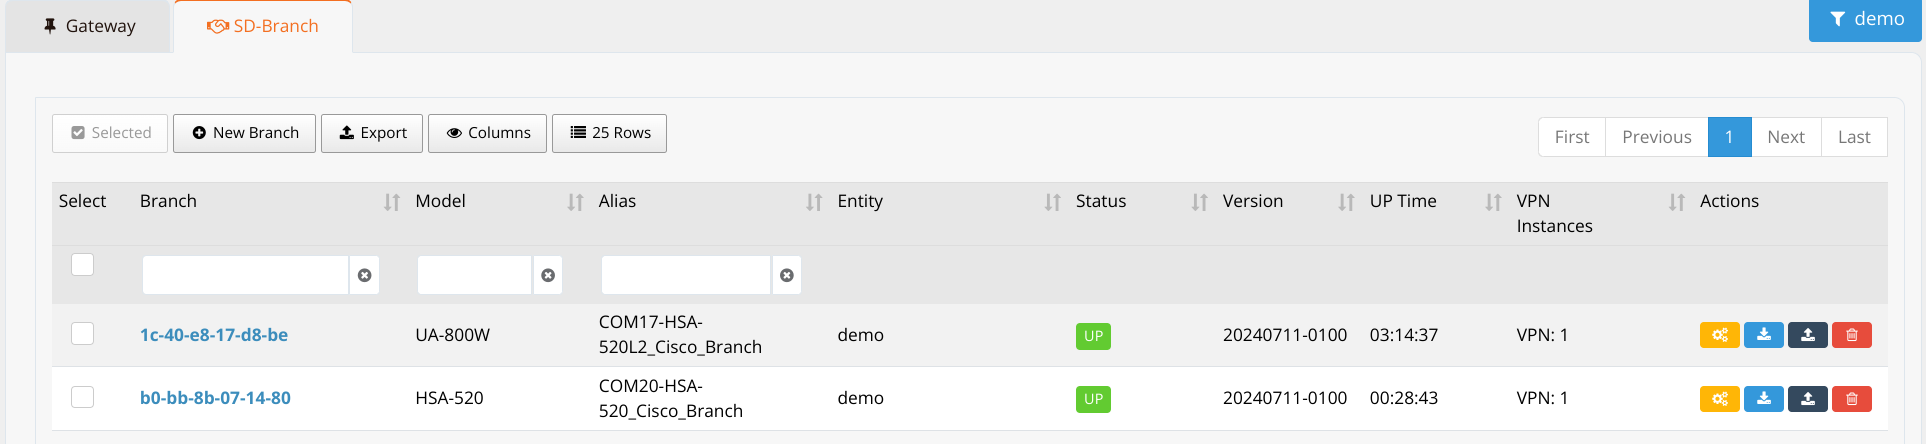1926x444 pixels.
Task: Click entity demo in HSA-520 row
Action: 861,398
